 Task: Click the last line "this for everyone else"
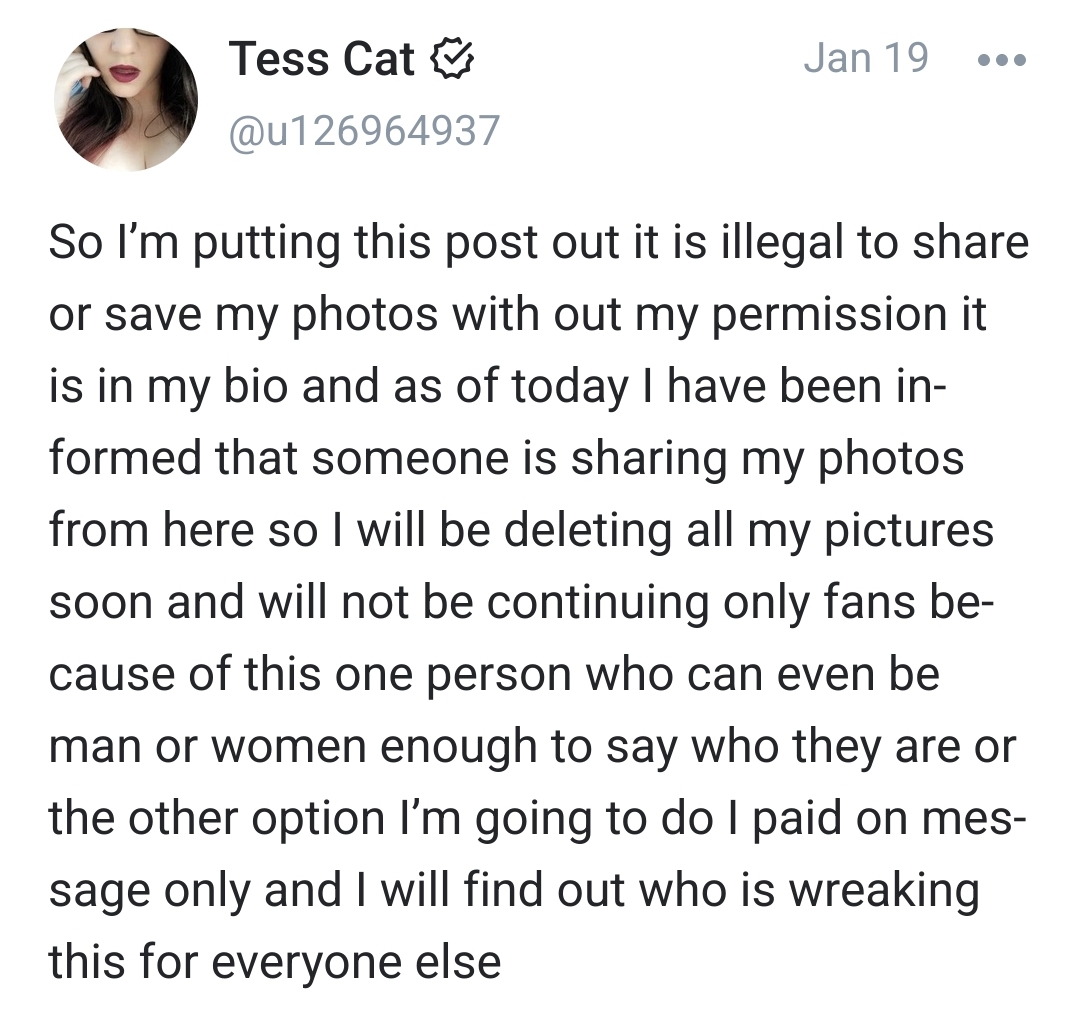[275, 962]
